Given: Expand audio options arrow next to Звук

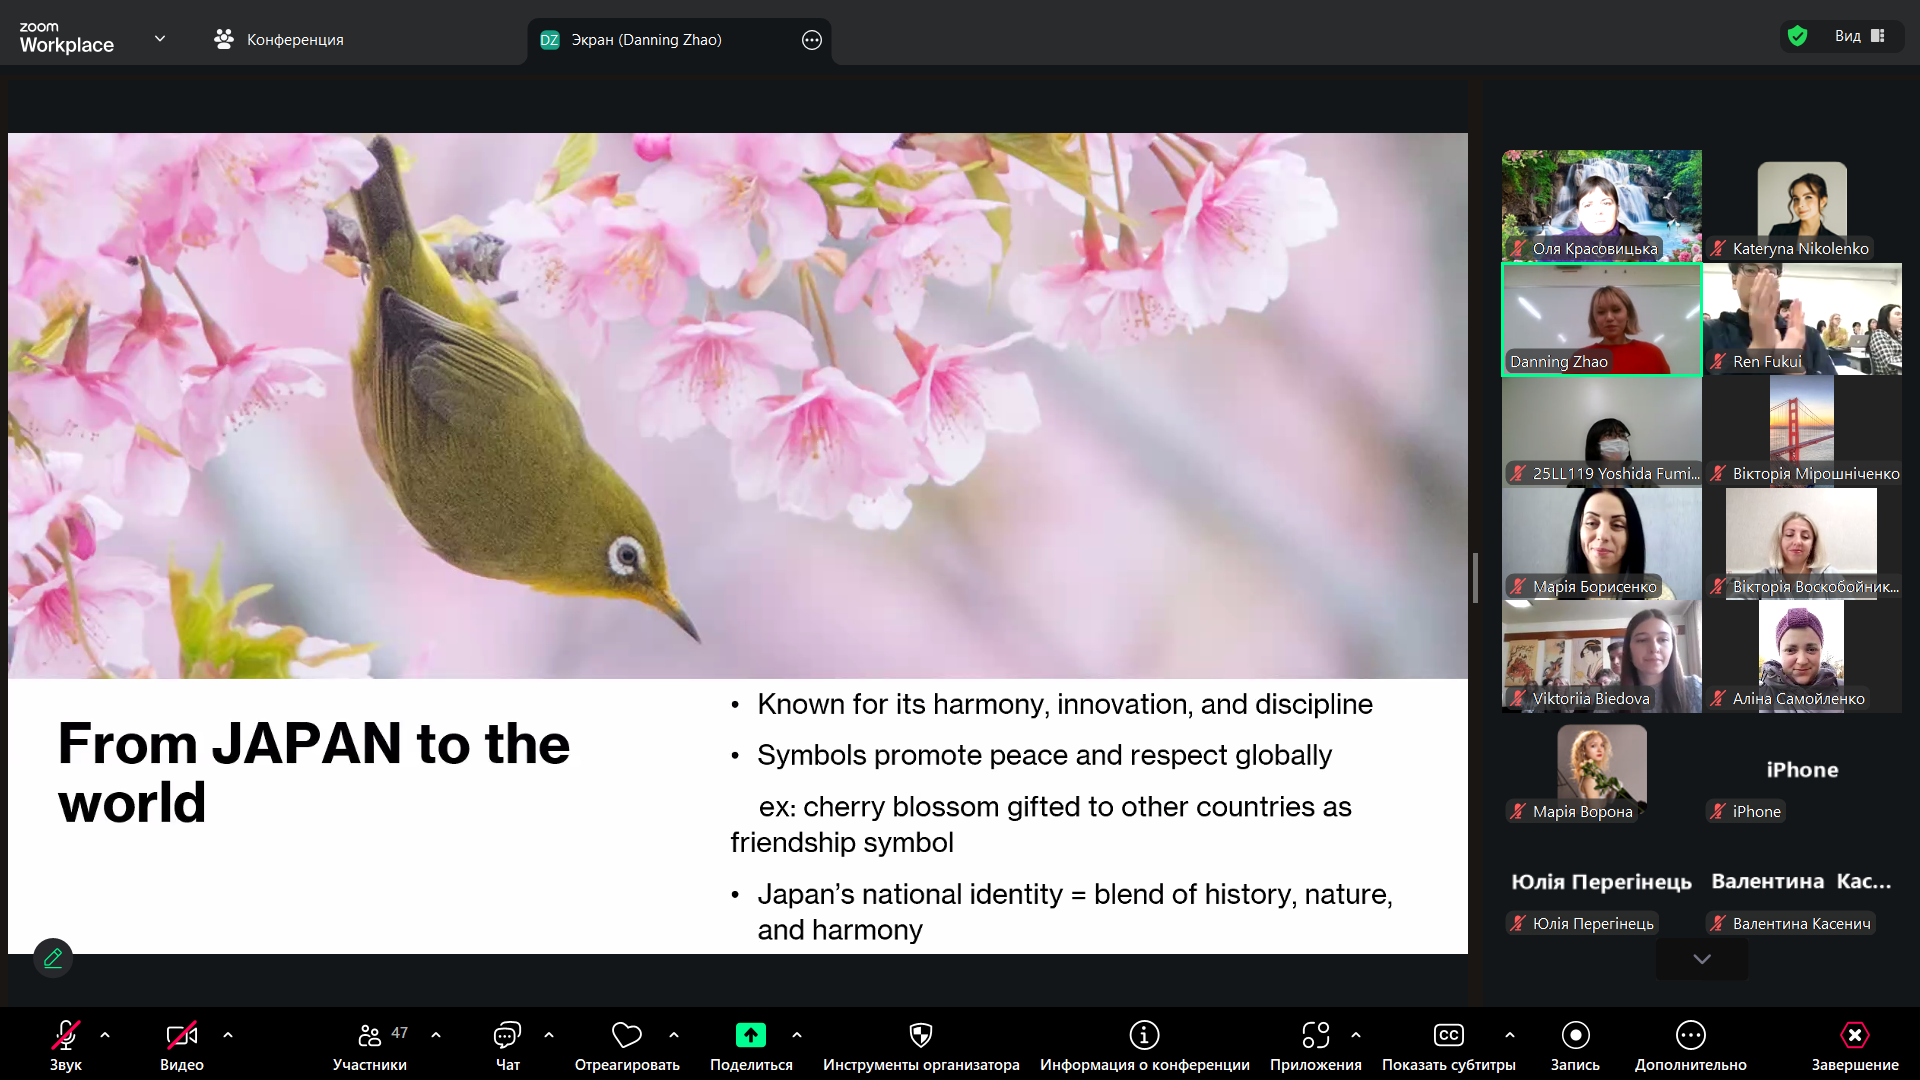Looking at the screenshot, I should point(105,1035).
